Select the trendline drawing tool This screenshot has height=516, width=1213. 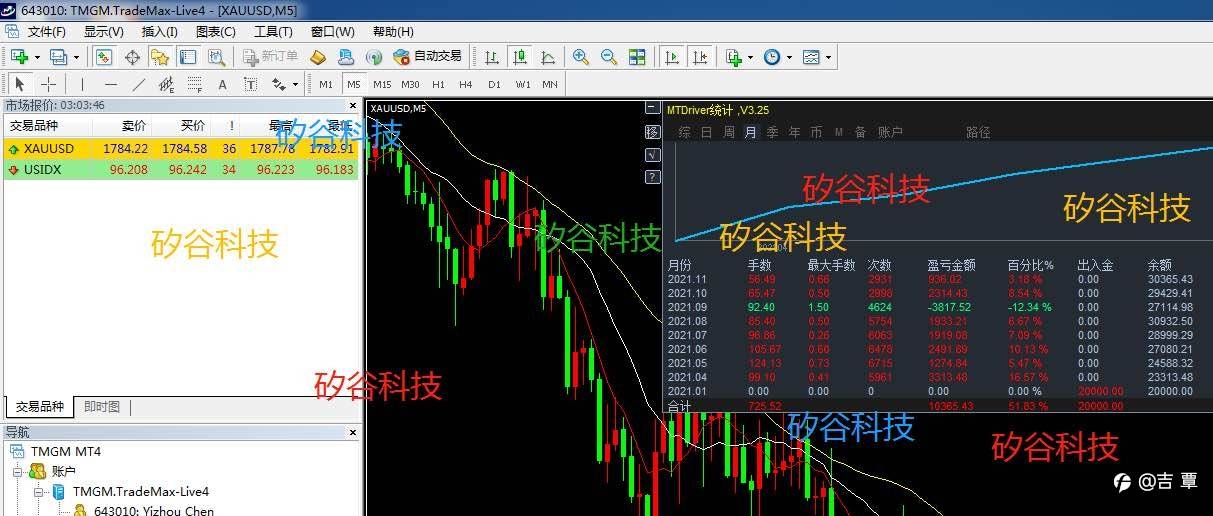[139, 84]
